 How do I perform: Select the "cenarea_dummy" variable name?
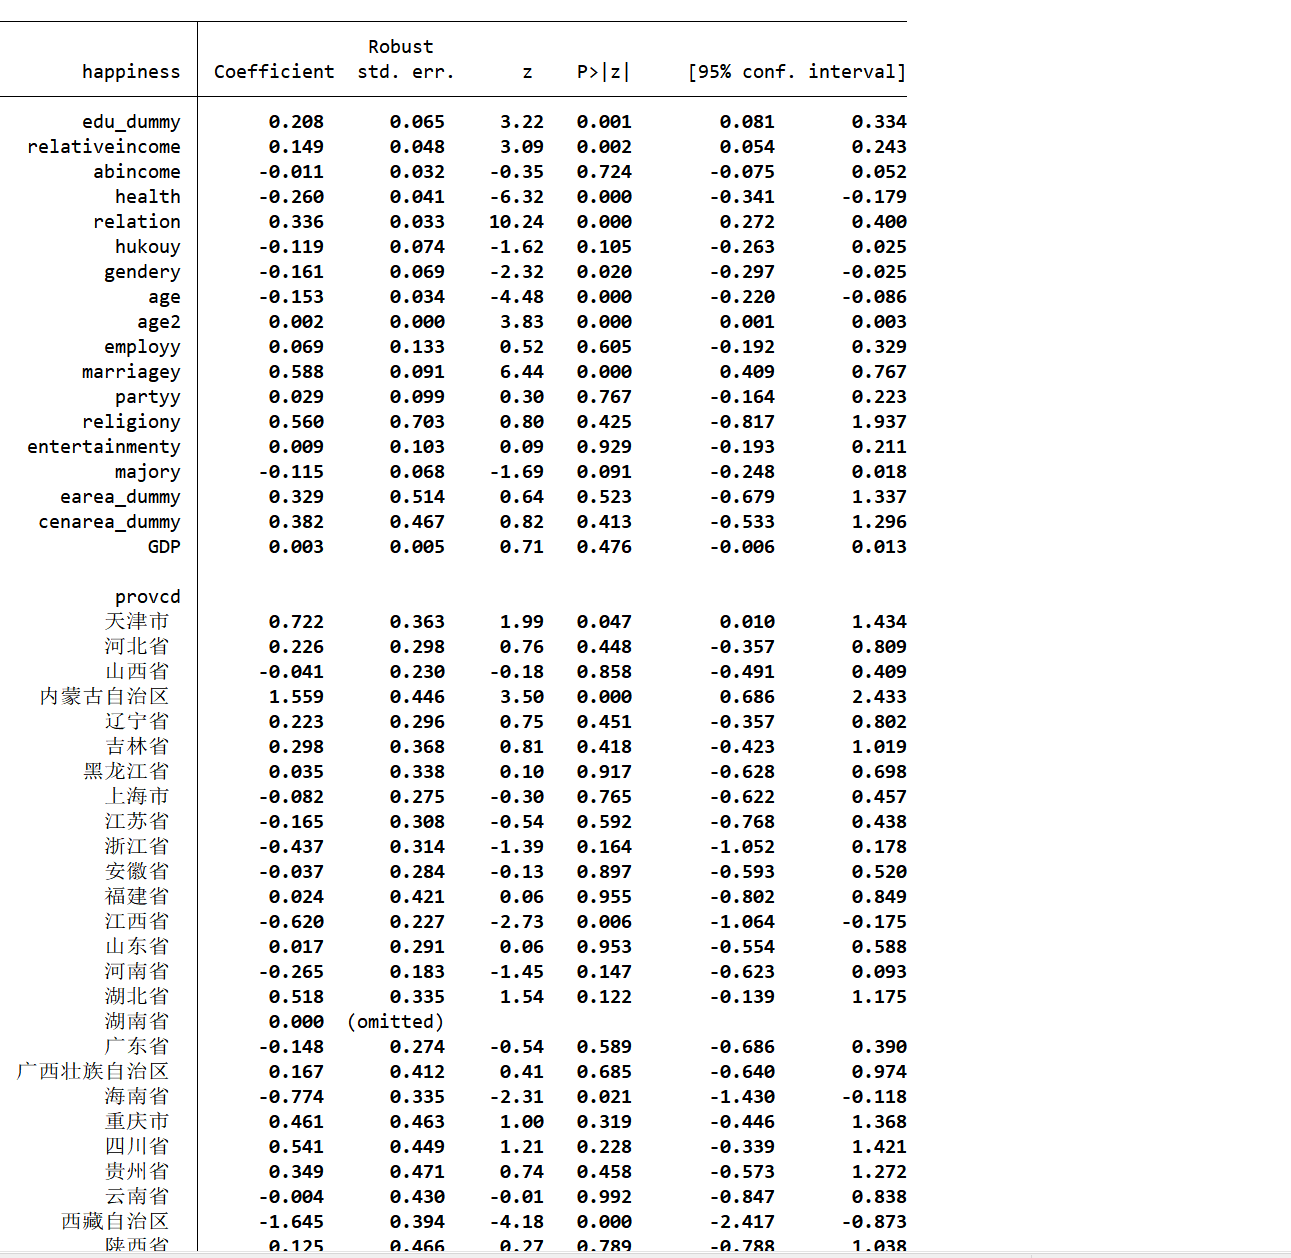click(x=109, y=522)
